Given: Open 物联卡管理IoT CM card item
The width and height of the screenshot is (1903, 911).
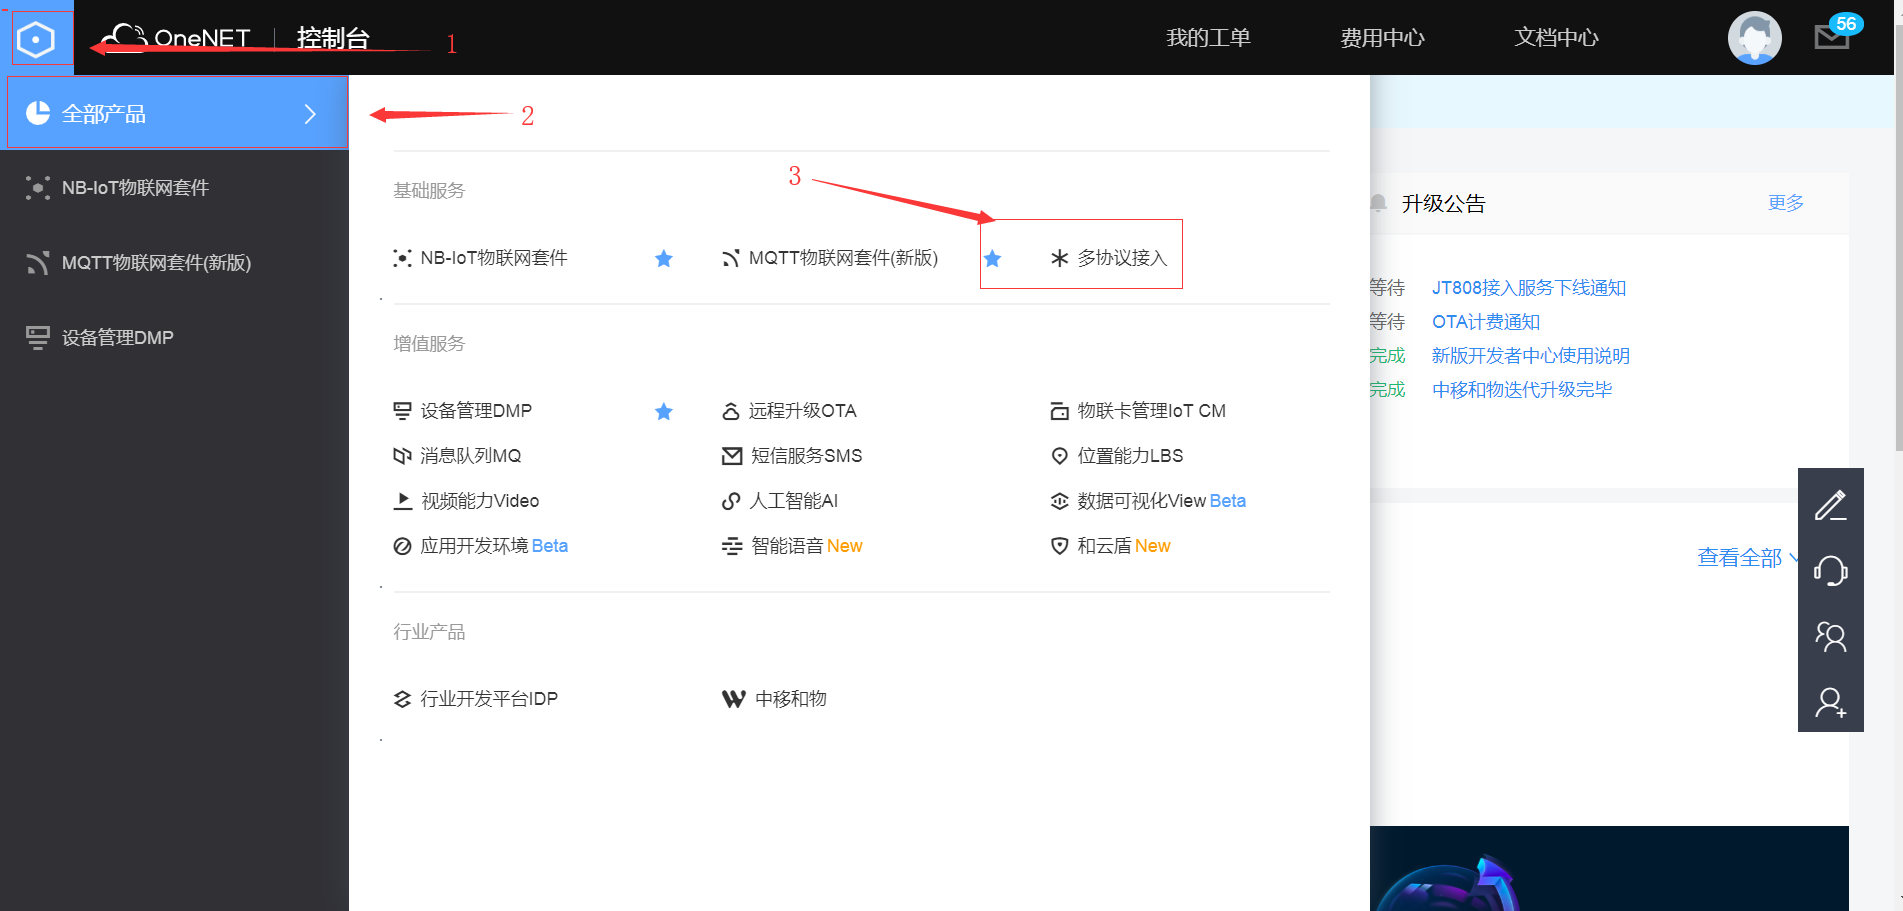Looking at the screenshot, I should coord(1138,411).
